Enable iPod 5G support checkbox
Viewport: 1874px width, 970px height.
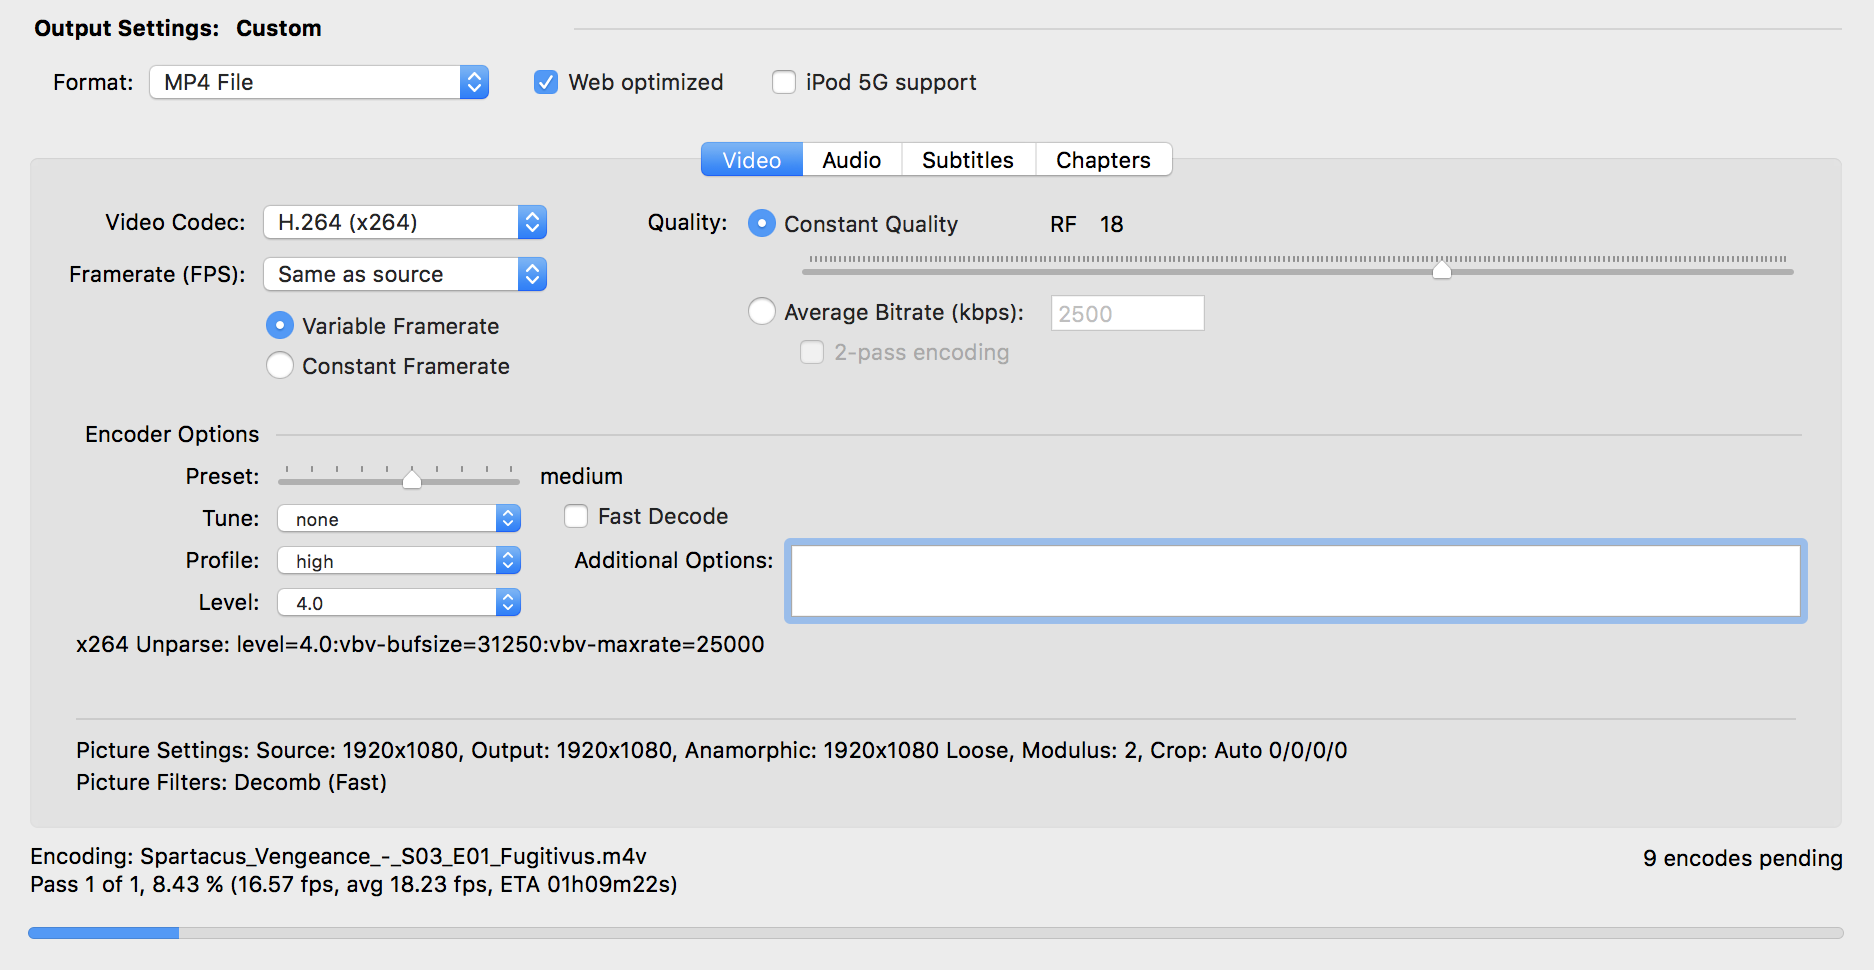click(x=784, y=82)
